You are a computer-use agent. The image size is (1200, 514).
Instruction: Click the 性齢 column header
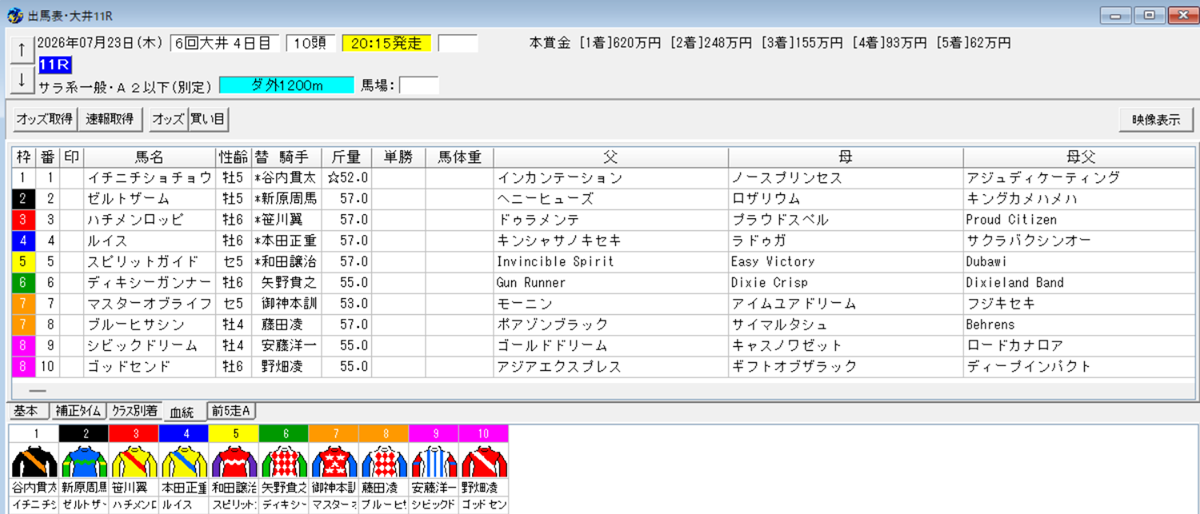pyautogui.click(x=233, y=157)
